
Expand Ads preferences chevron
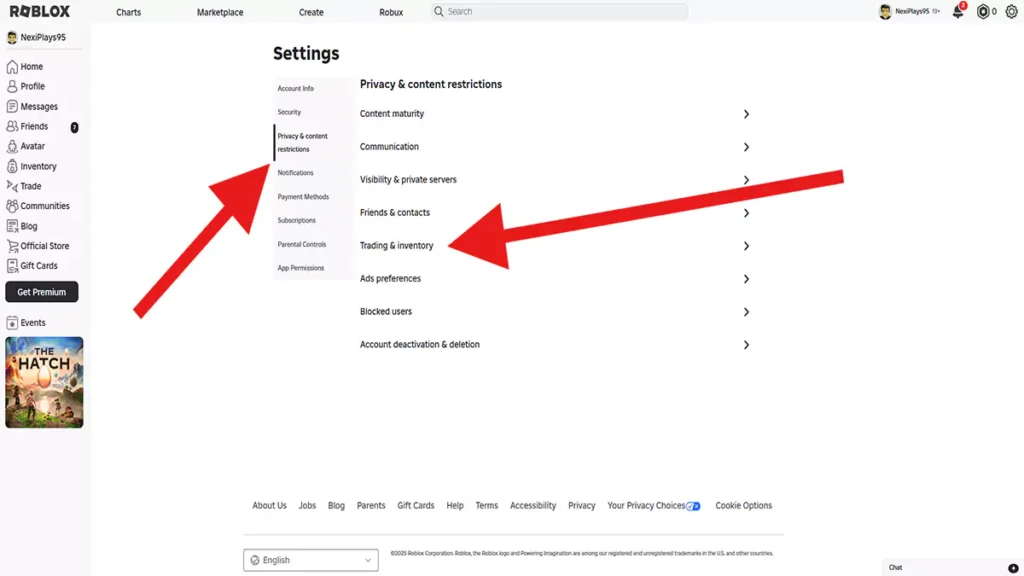tap(746, 279)
